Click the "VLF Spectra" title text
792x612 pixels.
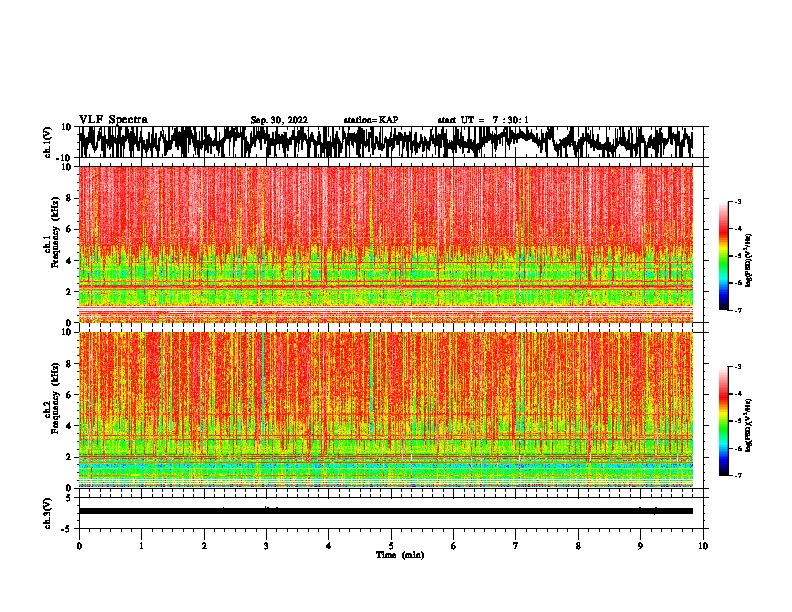pos(113,119)
